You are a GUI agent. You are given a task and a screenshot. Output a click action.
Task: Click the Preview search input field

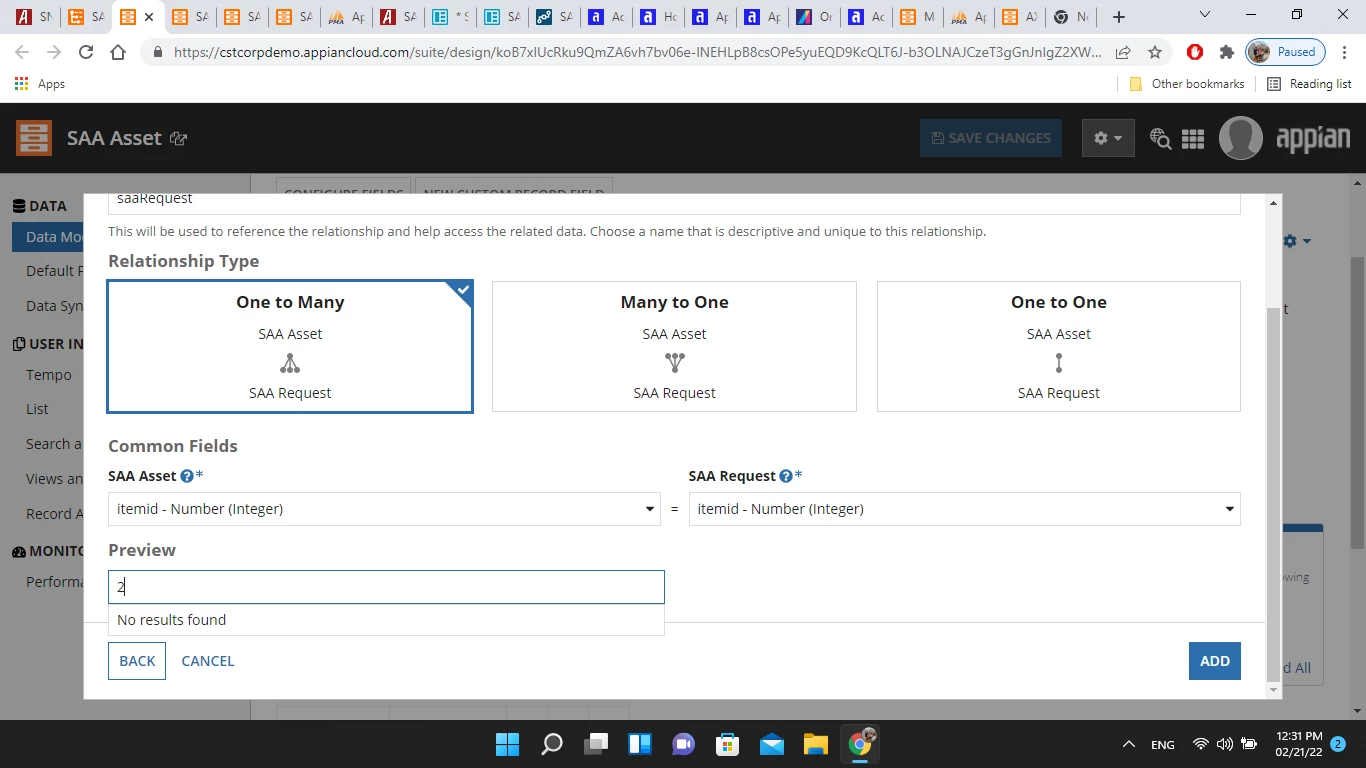tap(386, 587)
